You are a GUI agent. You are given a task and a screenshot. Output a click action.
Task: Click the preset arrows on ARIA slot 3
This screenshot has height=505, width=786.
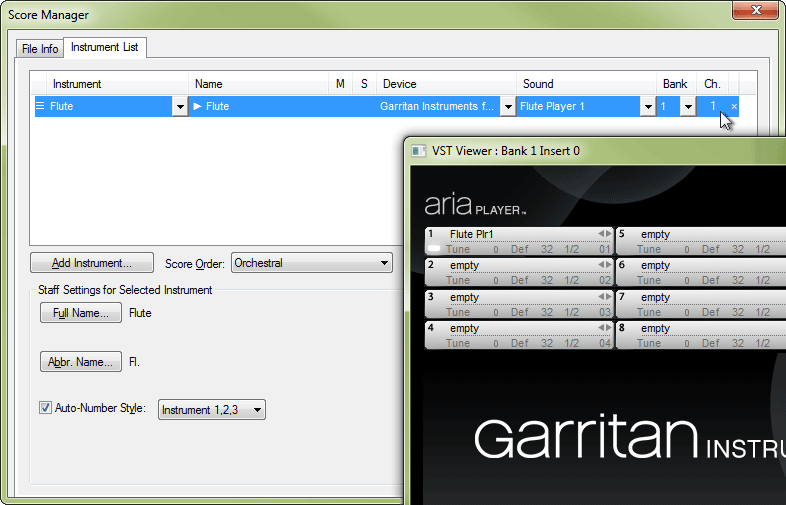click(x=604, y=297)
